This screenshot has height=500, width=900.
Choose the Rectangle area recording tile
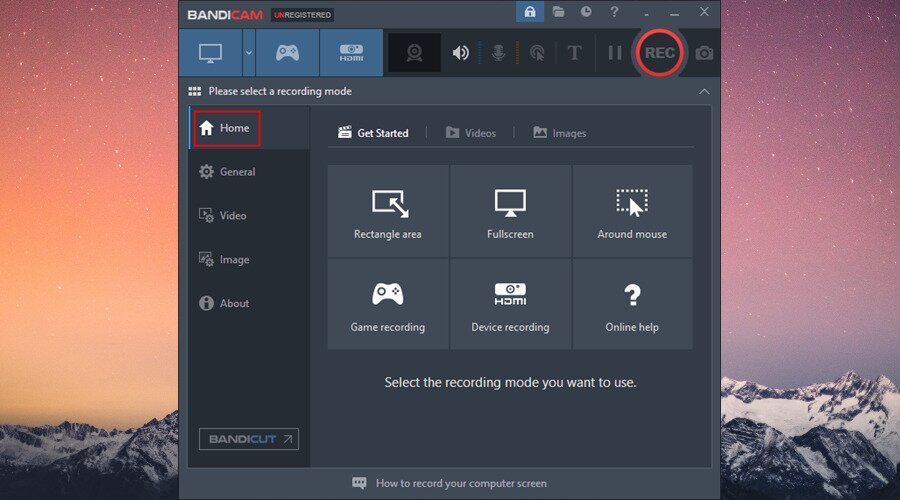tap(388, 212)
